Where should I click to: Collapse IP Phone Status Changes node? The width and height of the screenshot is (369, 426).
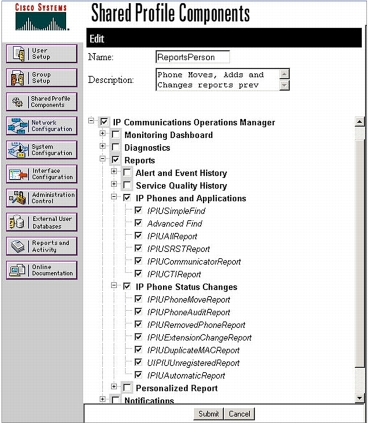(x=114, y=286)
